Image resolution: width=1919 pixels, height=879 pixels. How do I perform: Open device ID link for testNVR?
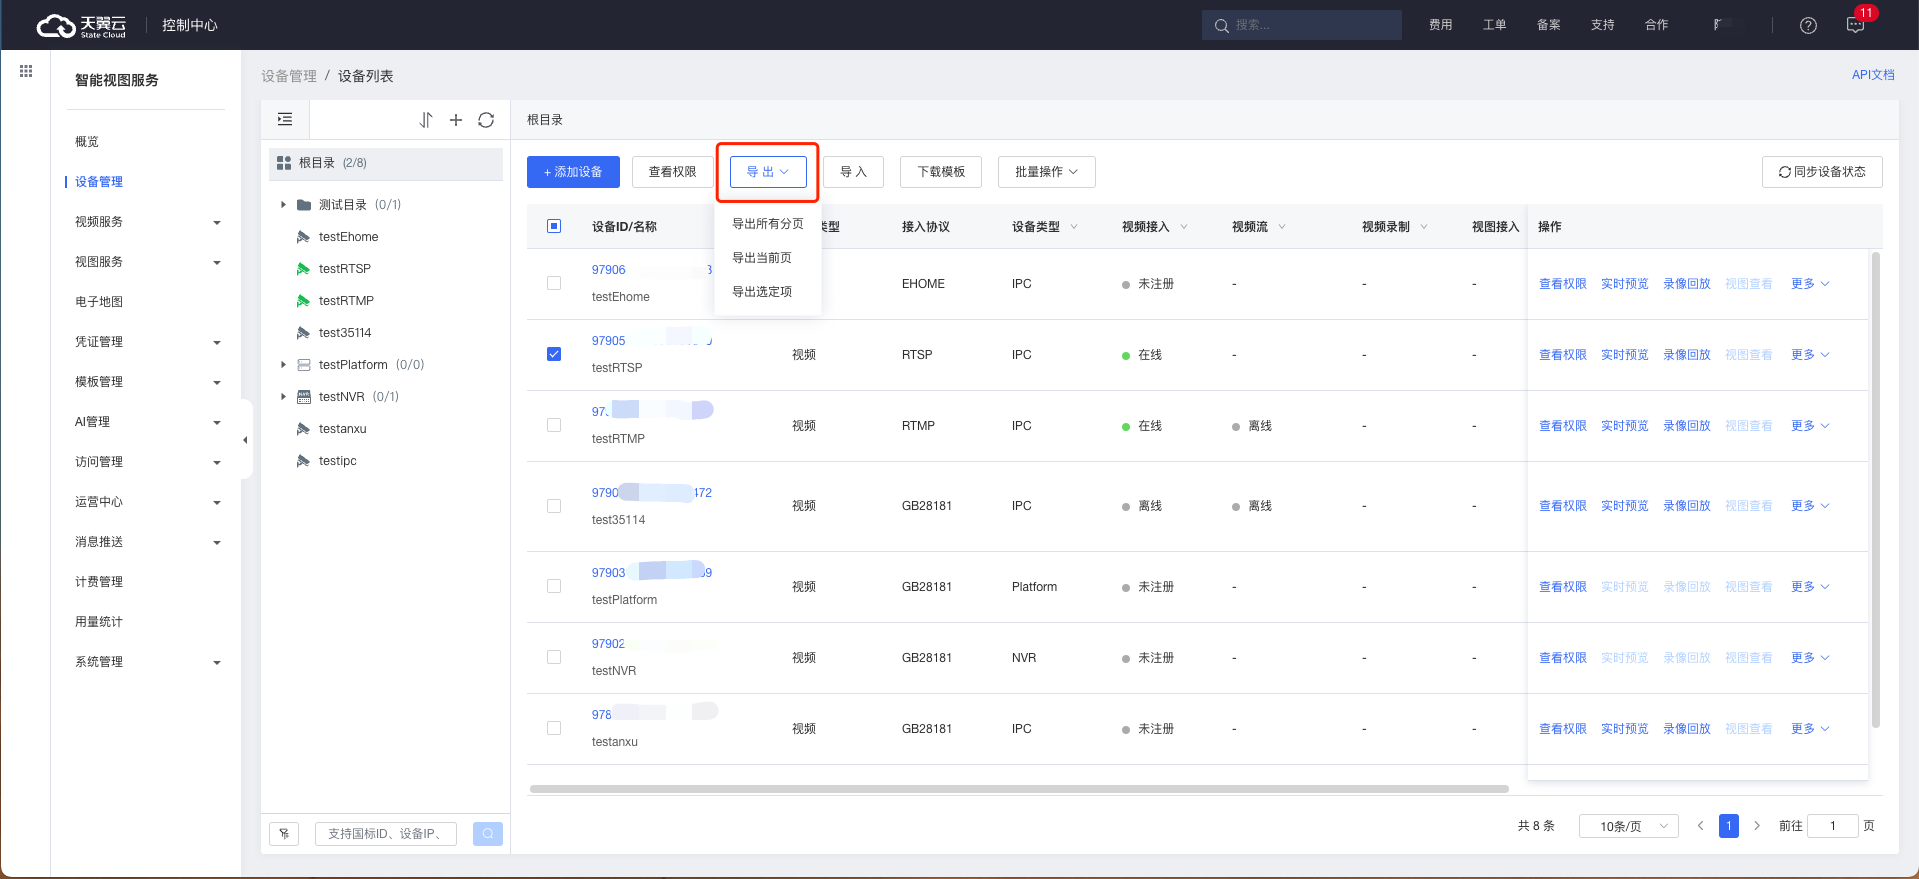[x=608, y=644]
